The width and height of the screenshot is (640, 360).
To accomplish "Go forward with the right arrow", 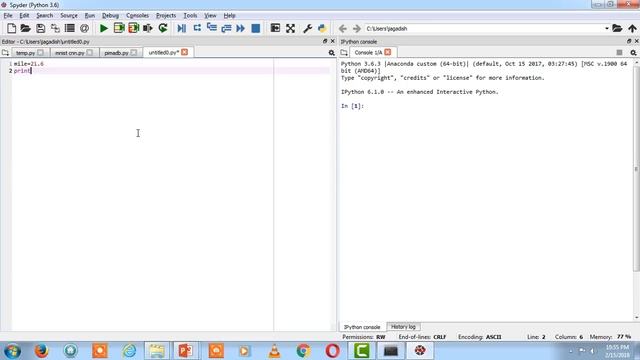I will tap(357, 29).
